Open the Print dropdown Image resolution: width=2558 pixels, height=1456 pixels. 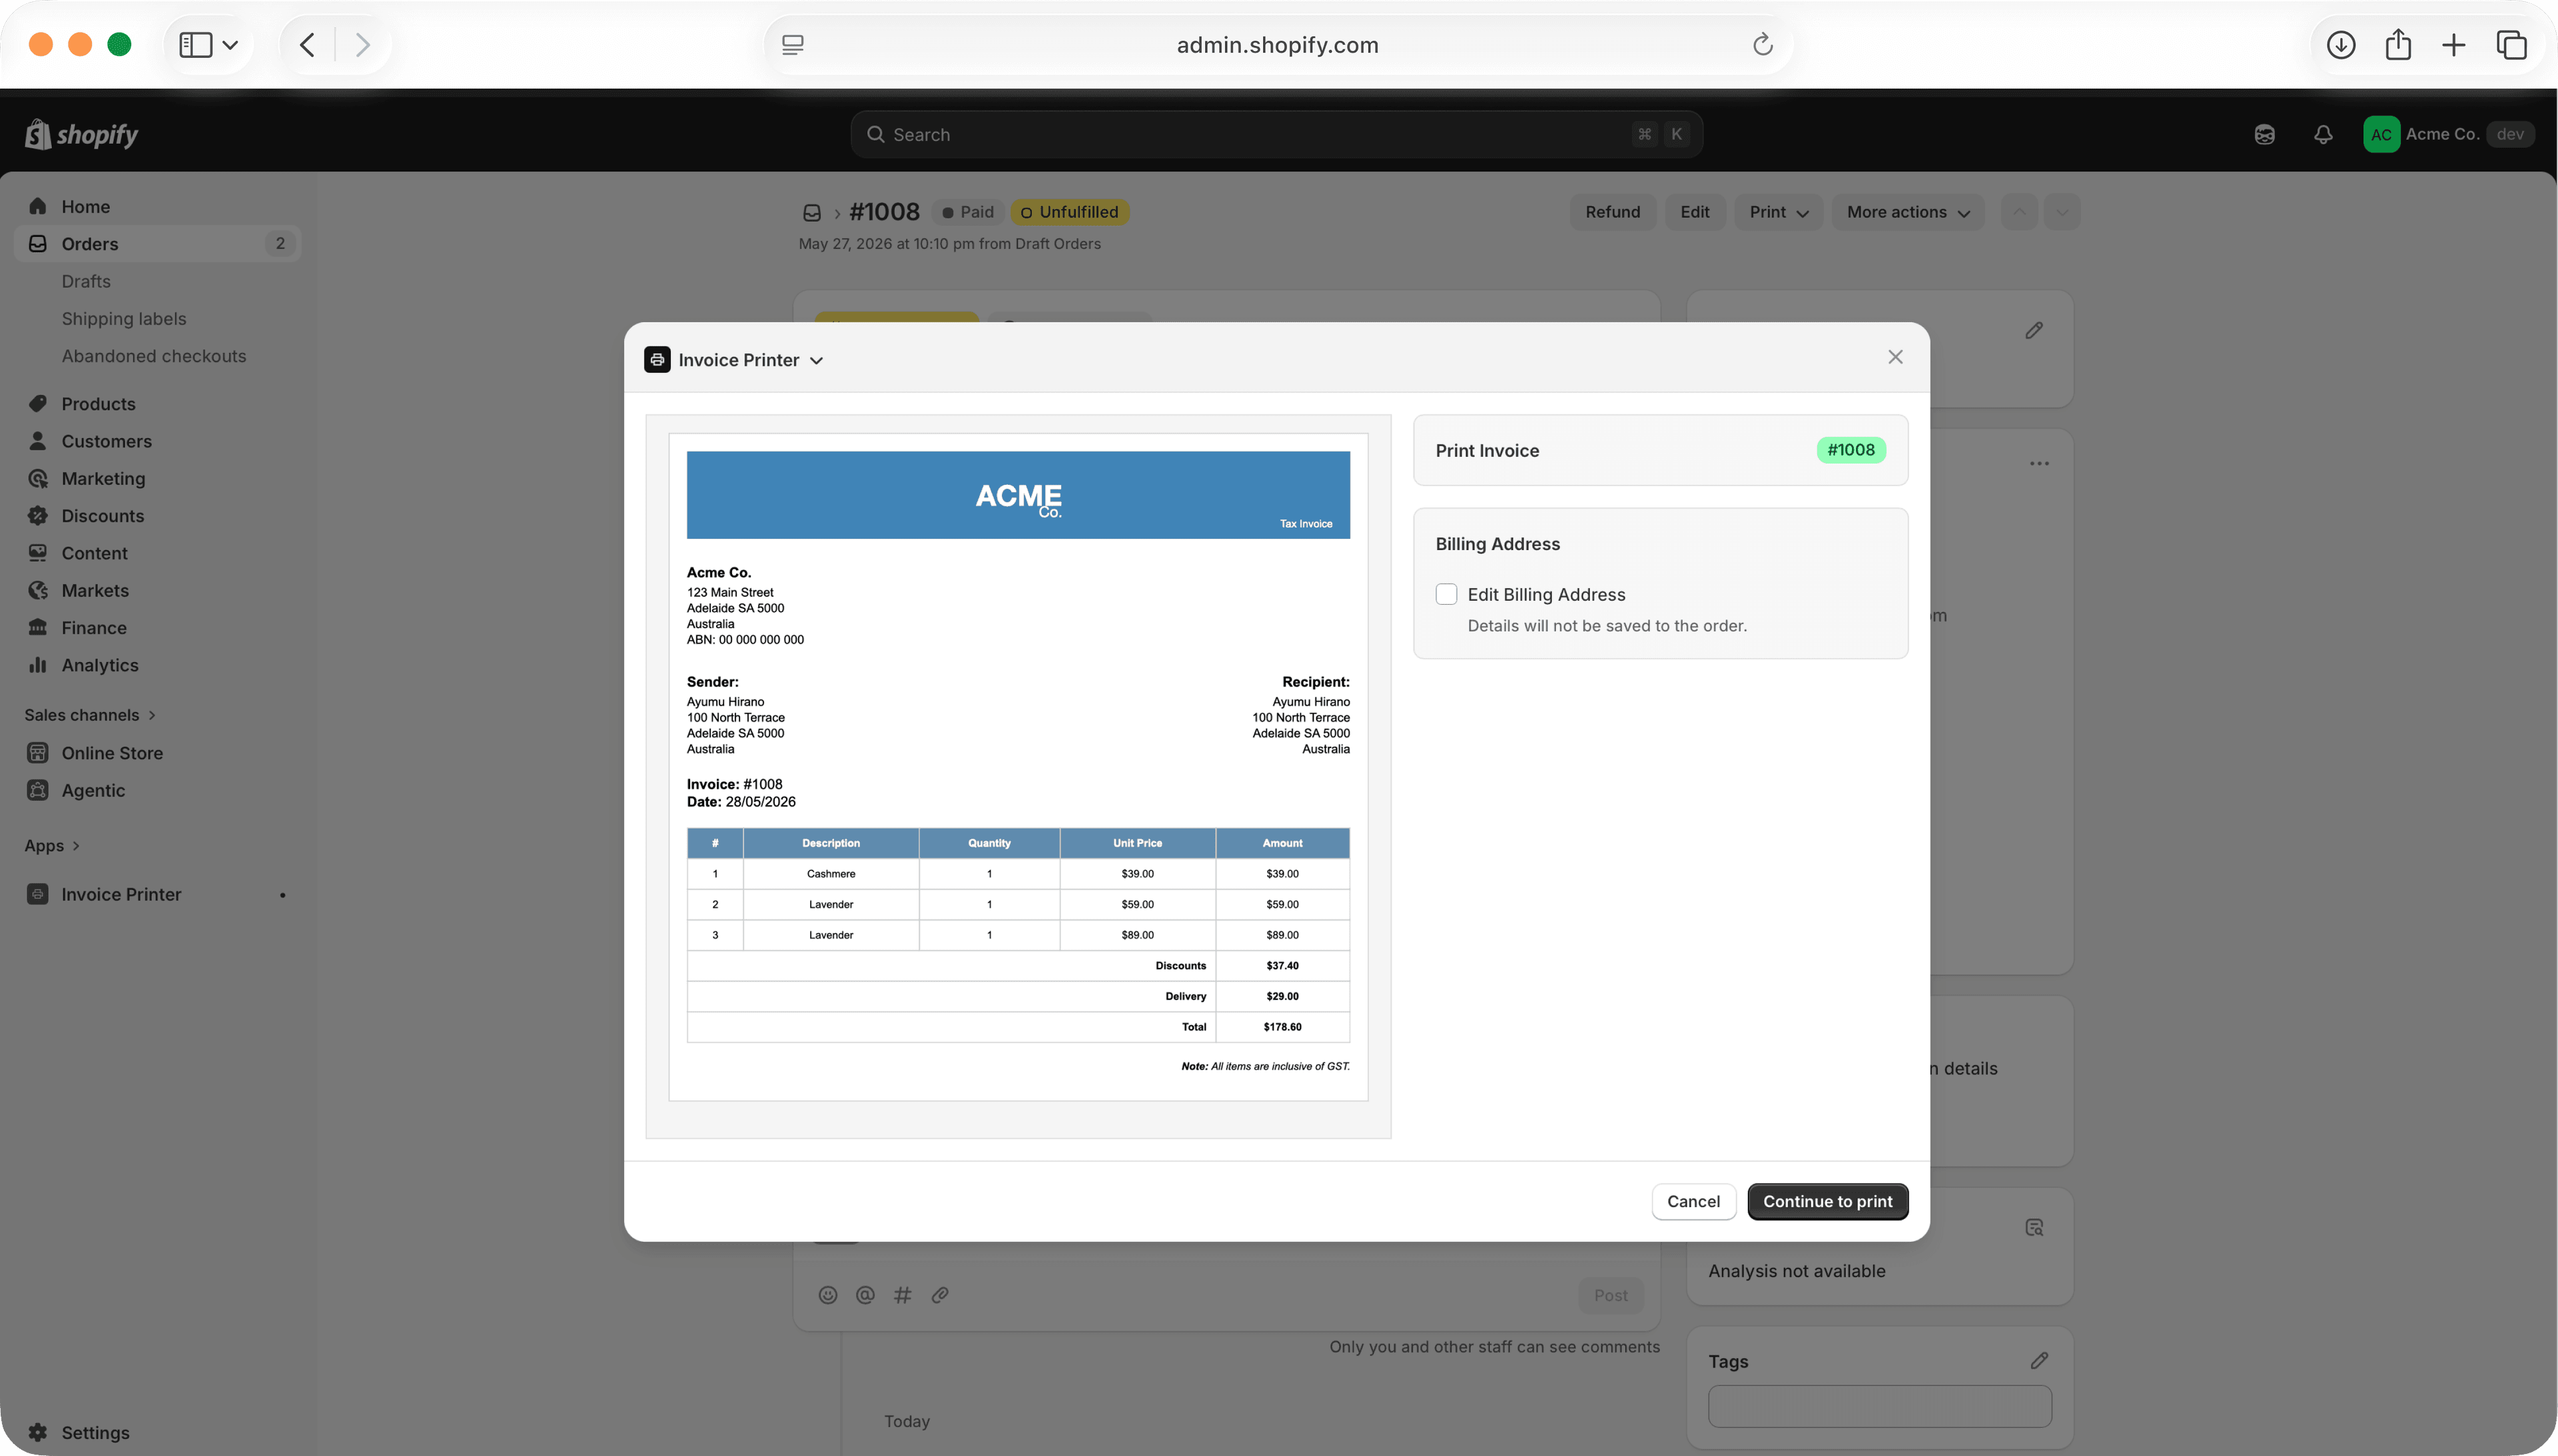click(1778, 212)
